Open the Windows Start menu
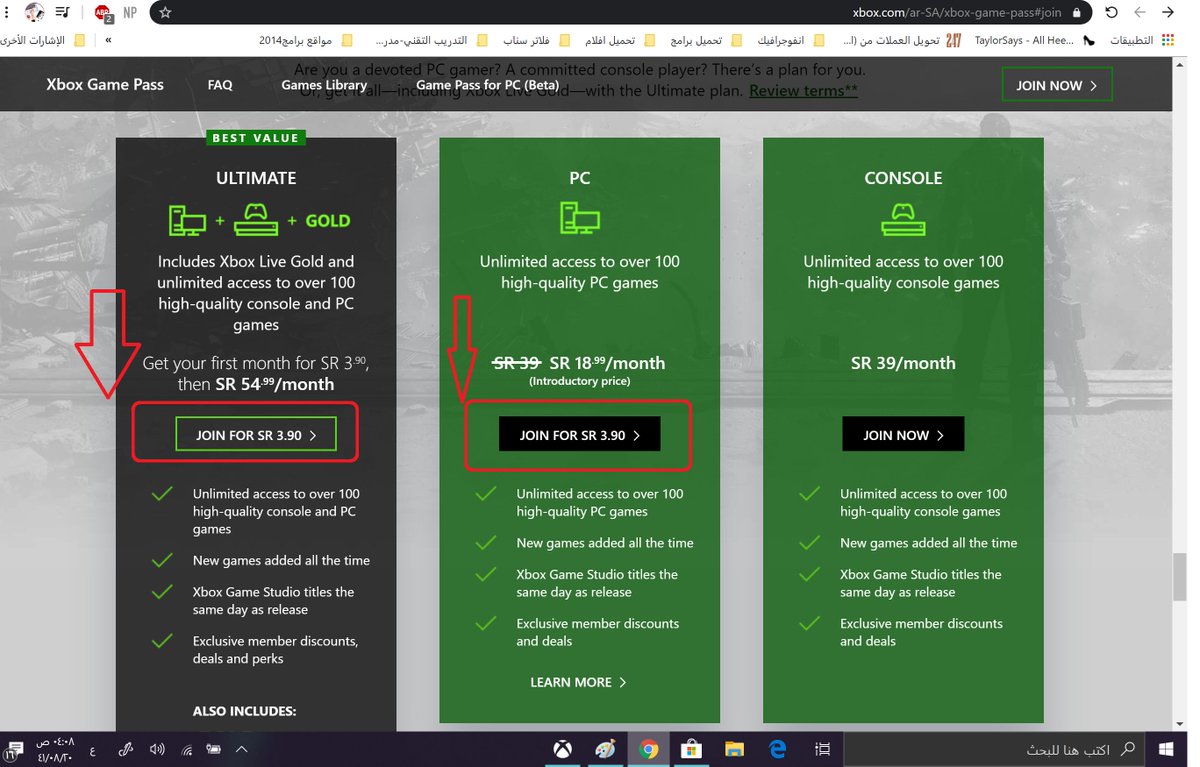Screen dimensions: 1200x767 tap(1166, 749)
